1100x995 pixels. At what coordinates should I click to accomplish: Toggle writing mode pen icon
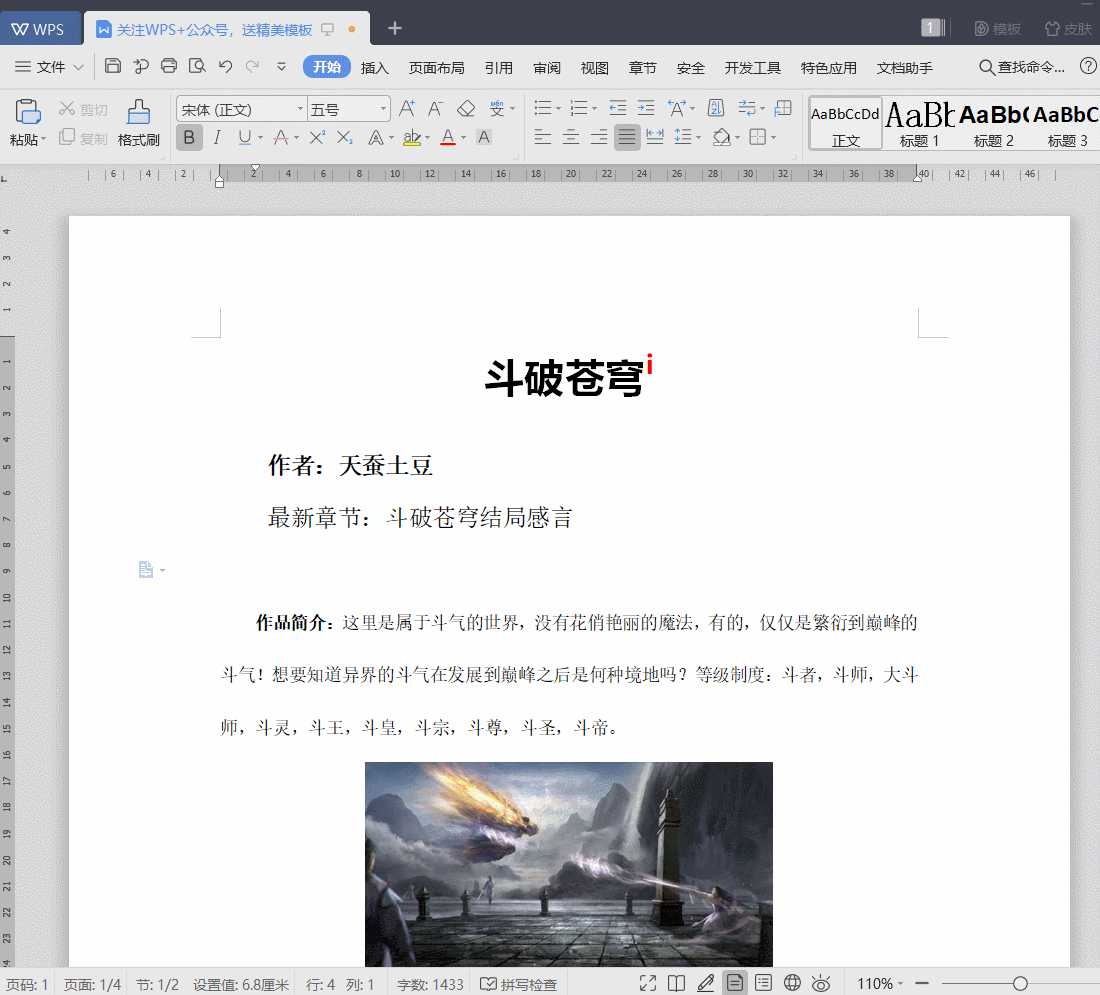tap(706, 984)
